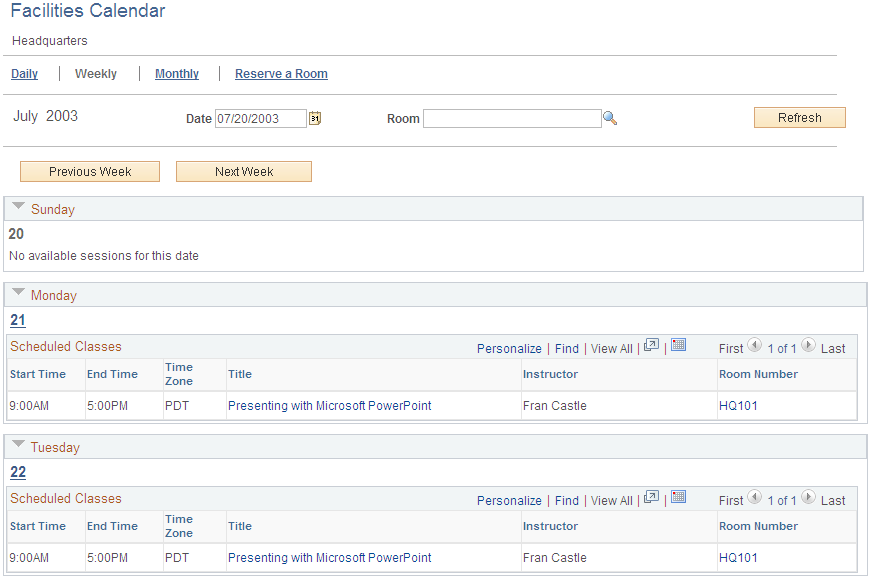
Task: Collapse the Monday section
Action: 18,292
